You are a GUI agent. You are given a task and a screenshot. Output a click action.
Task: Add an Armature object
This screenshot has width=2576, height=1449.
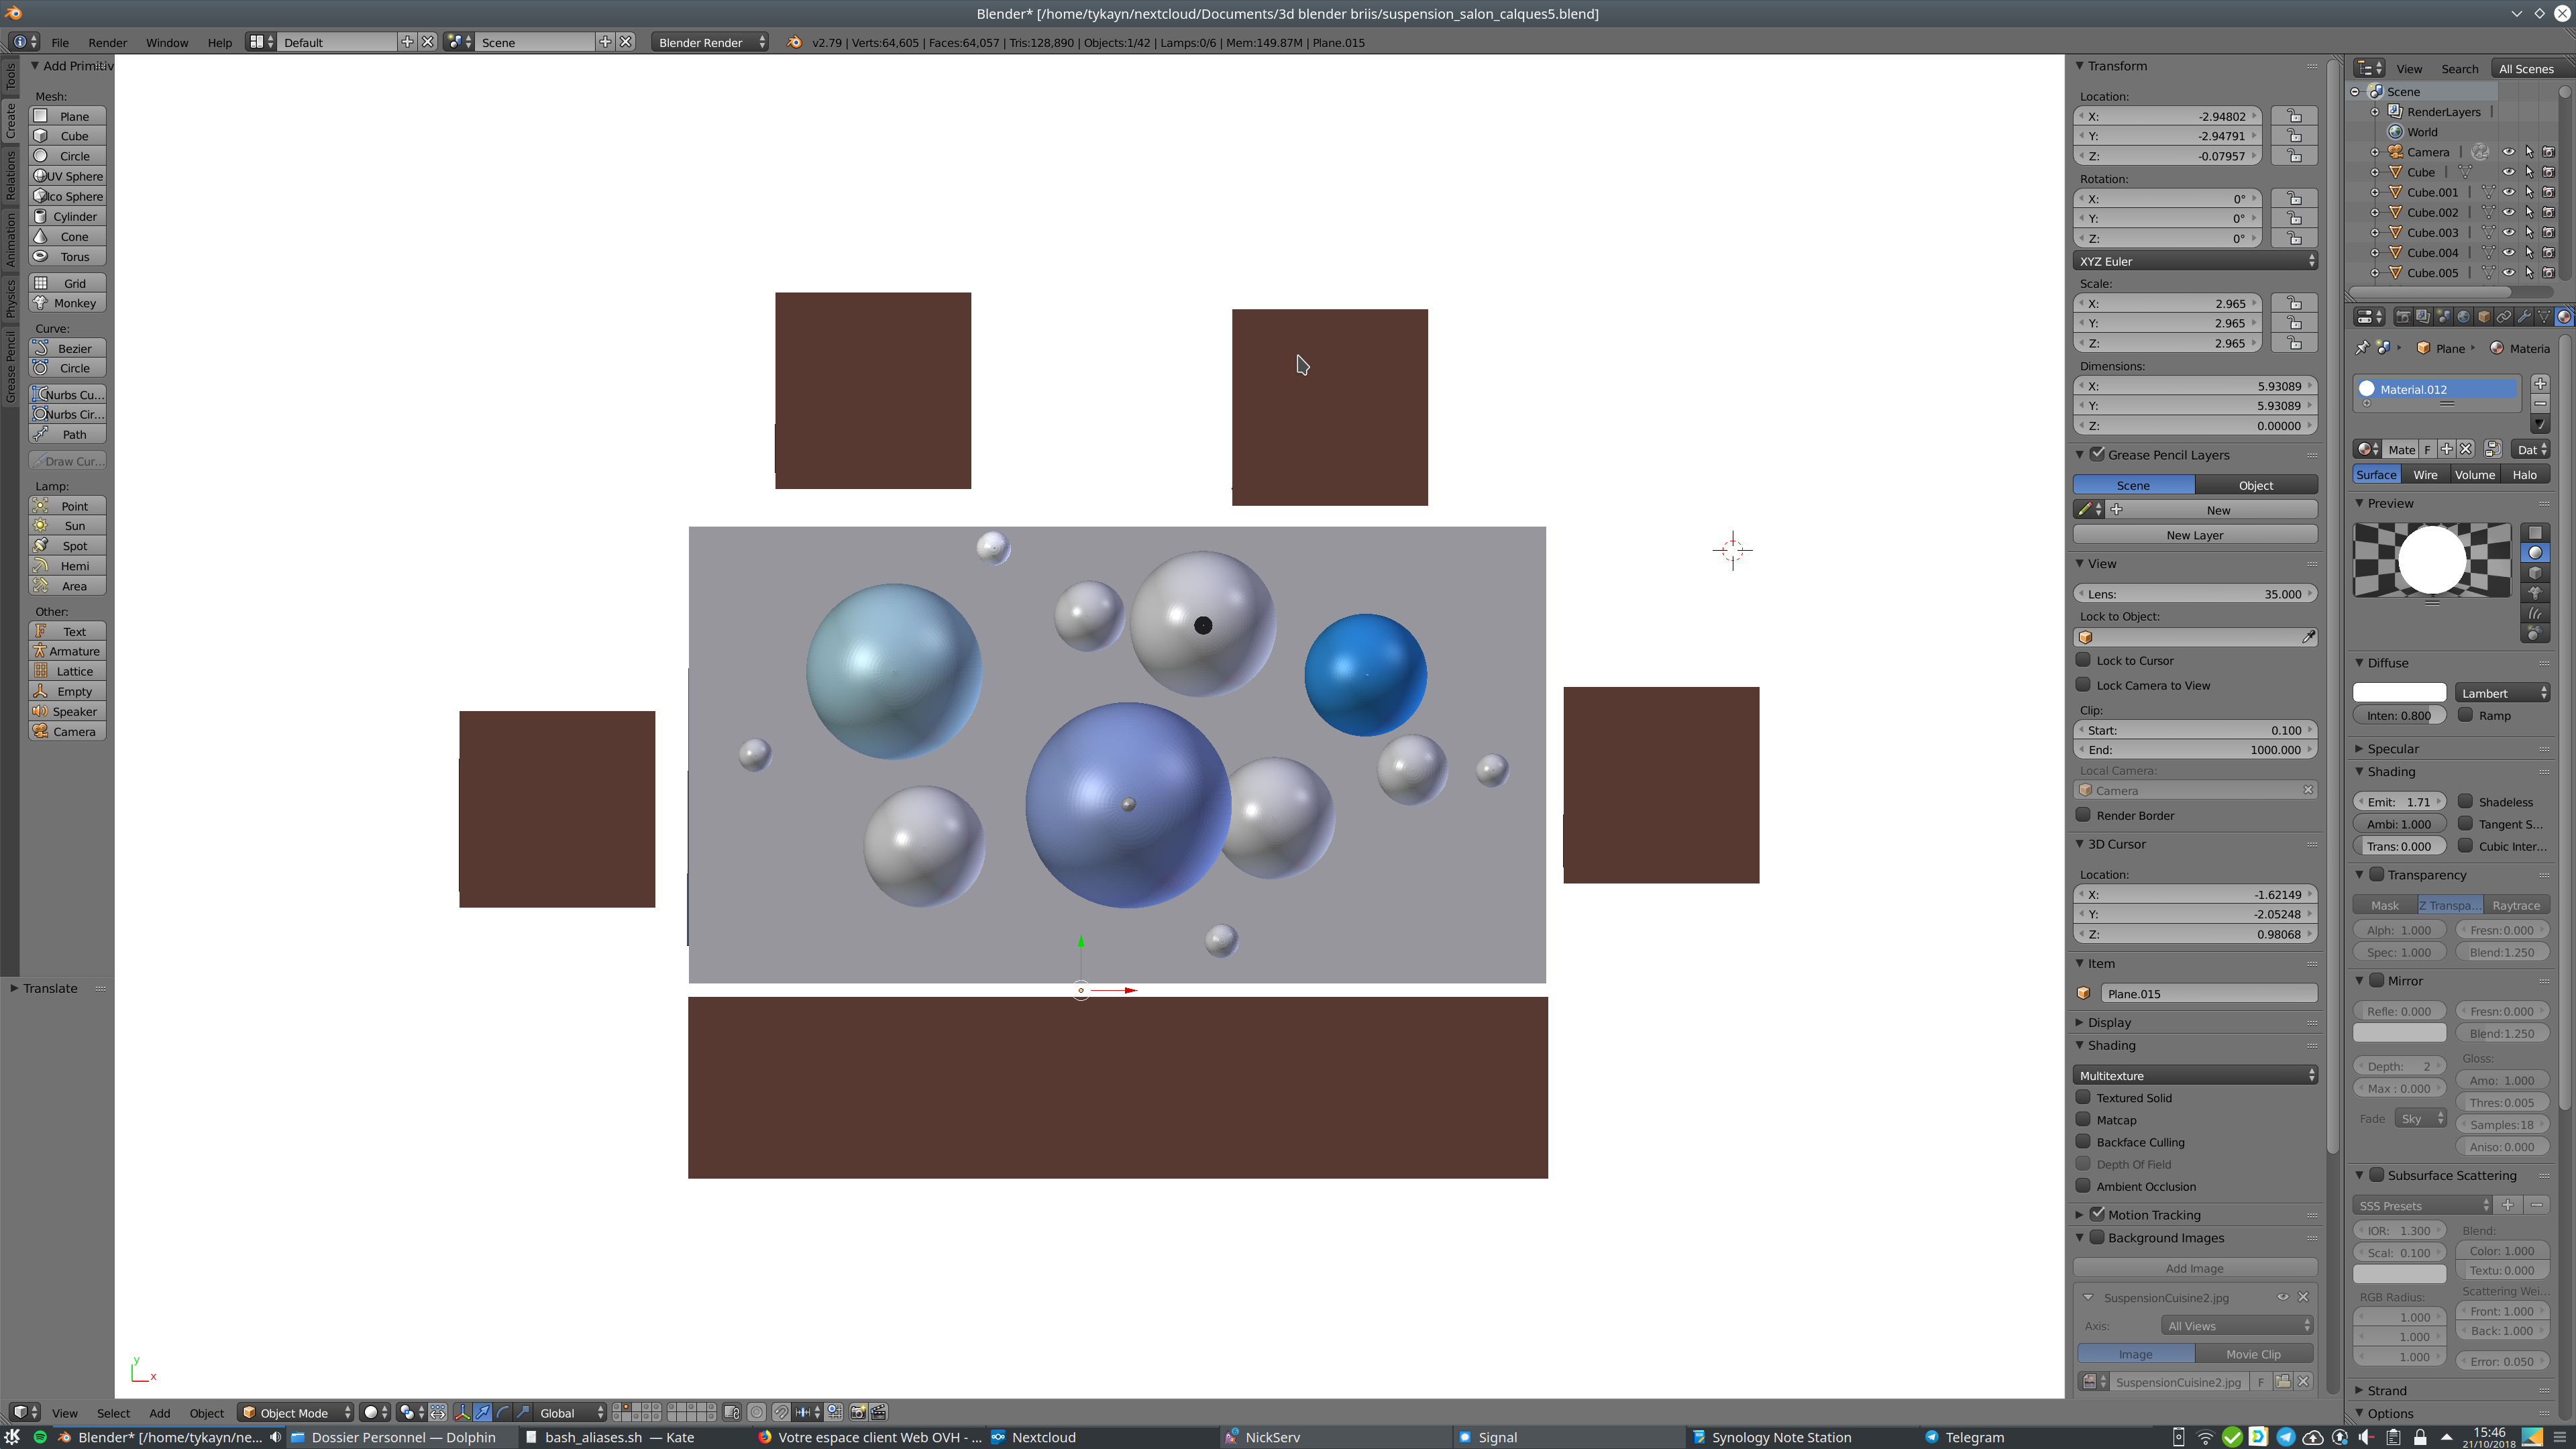tap(68, 651)
